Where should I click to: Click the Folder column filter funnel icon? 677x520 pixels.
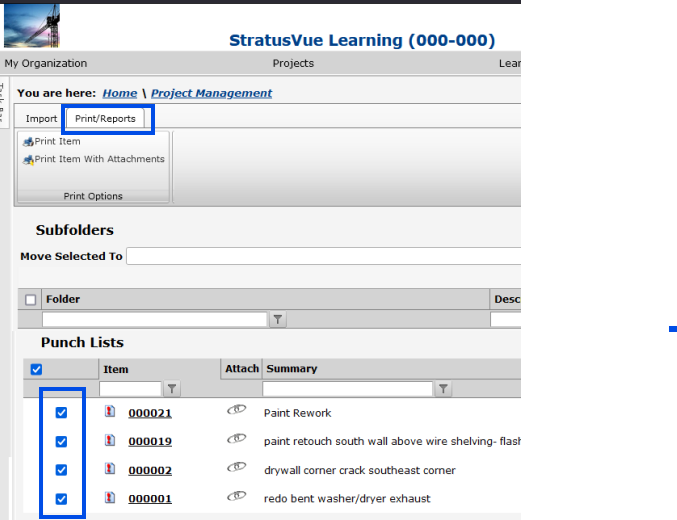(x=278, y=319)
